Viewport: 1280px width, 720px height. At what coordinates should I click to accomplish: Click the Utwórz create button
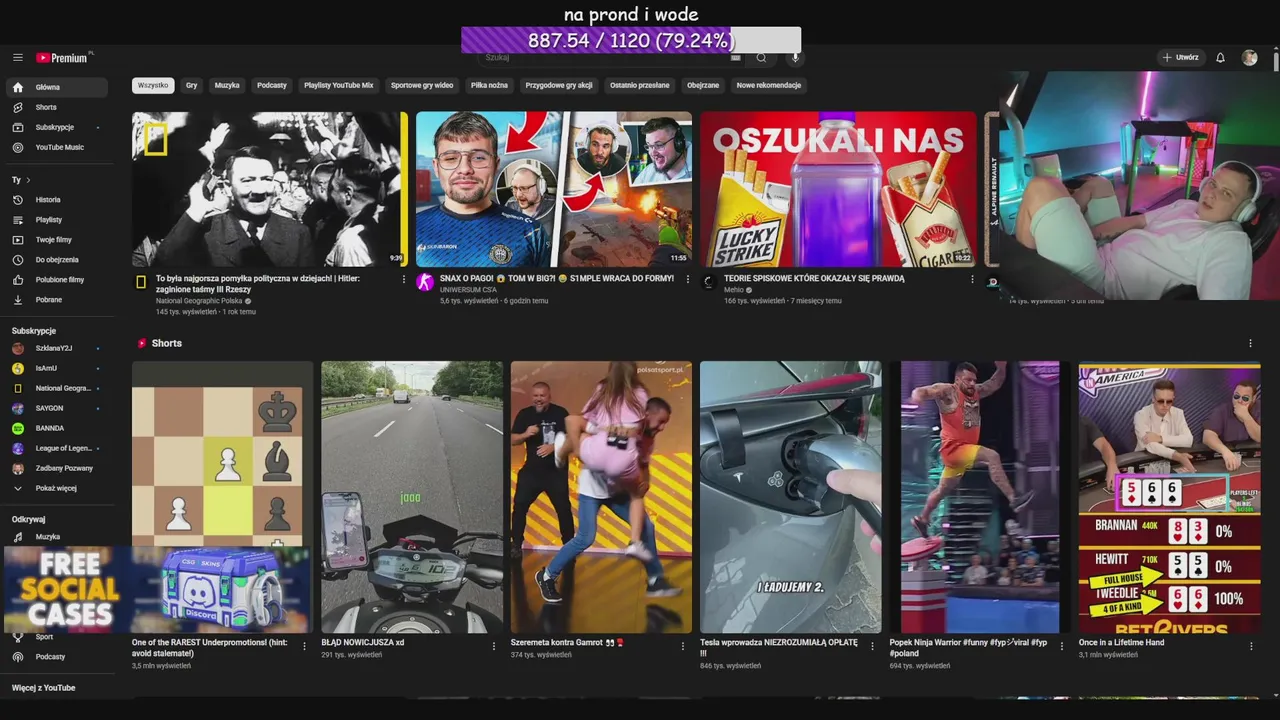pyautogui.click(x=1180, y=58)
